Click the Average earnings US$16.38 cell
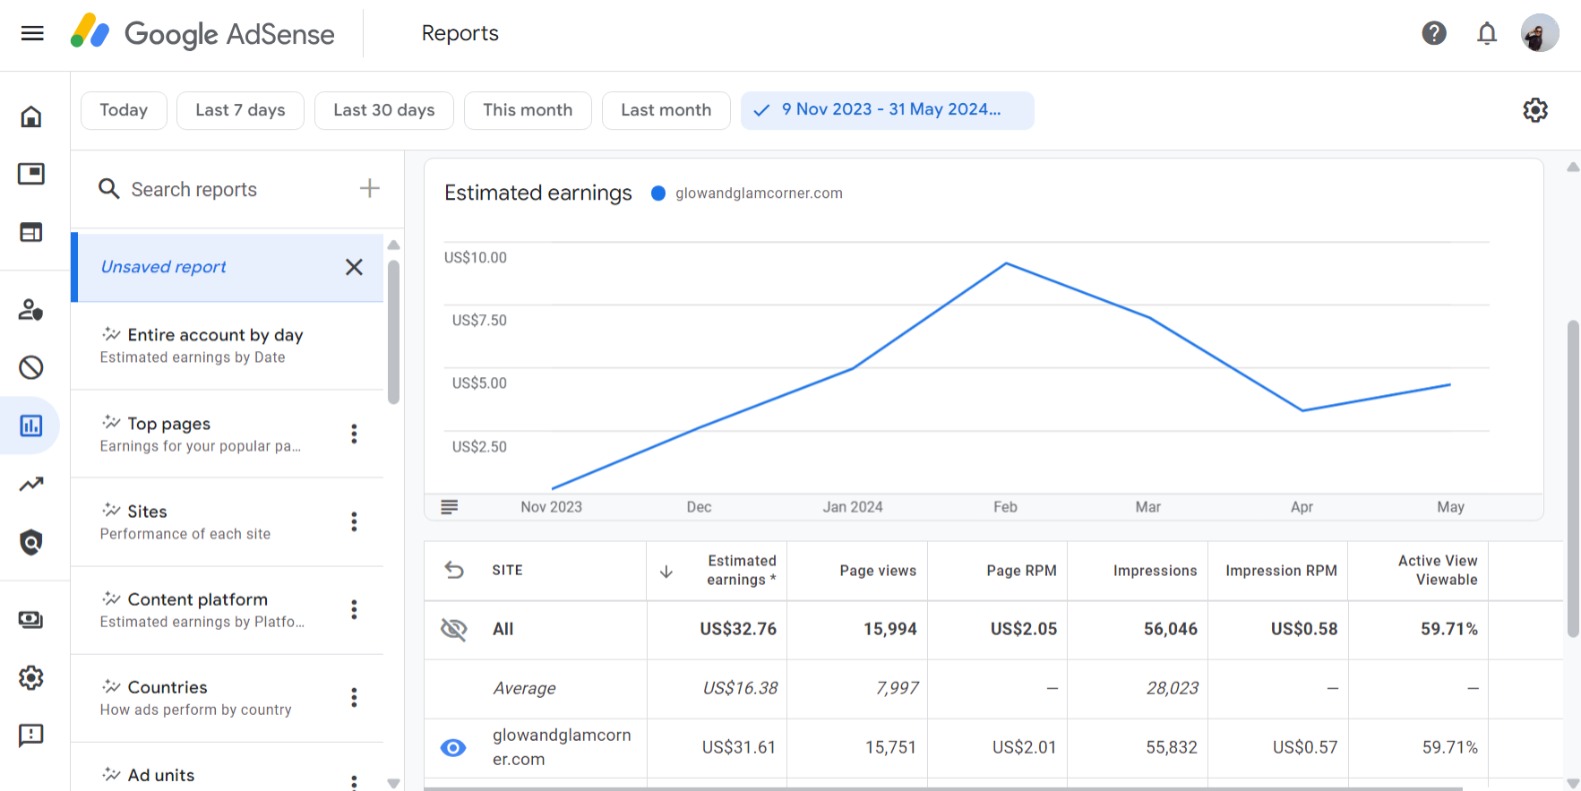The image size is (1581, 791). click(740, 688)
